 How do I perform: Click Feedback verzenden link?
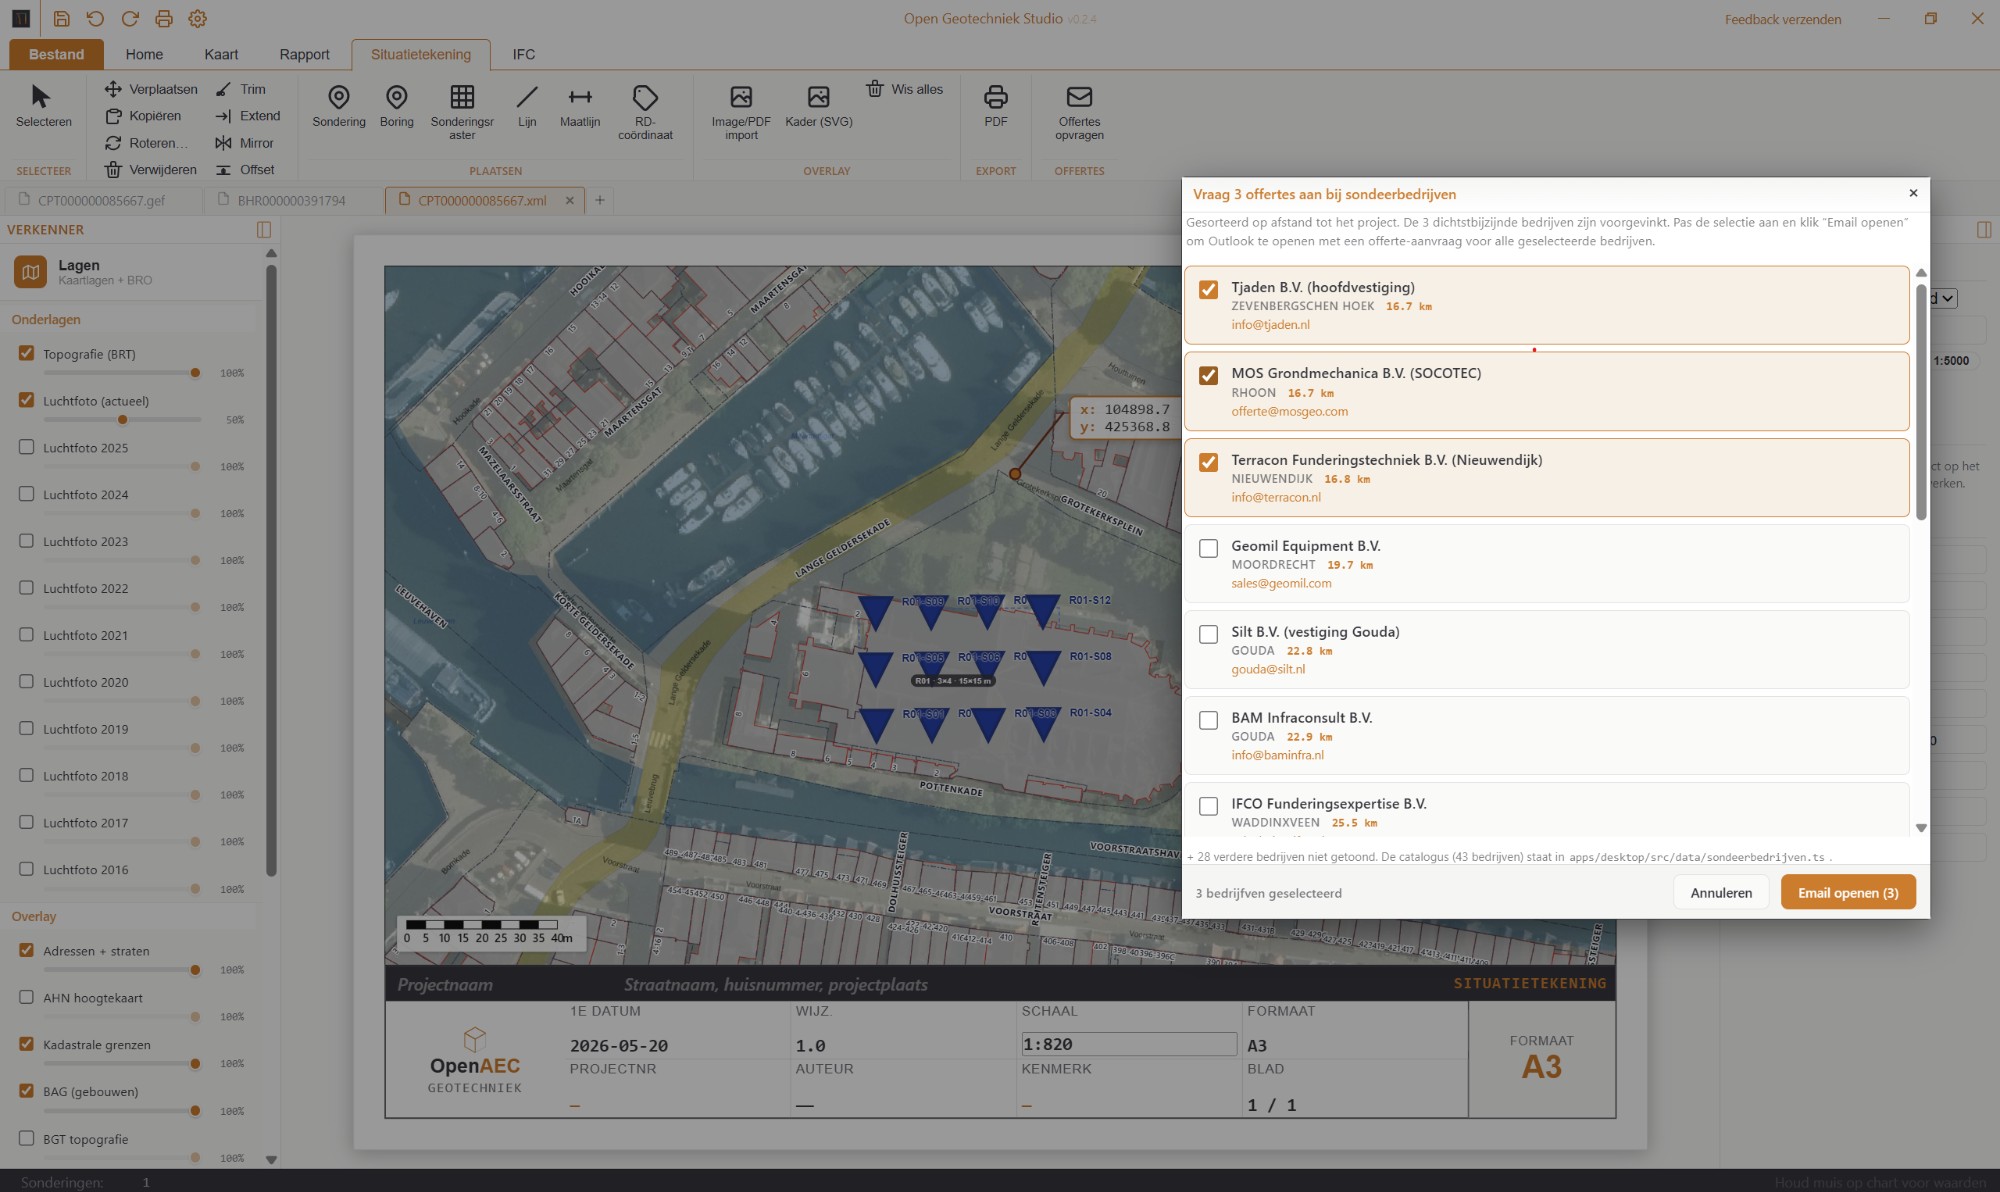point(1783,19)
